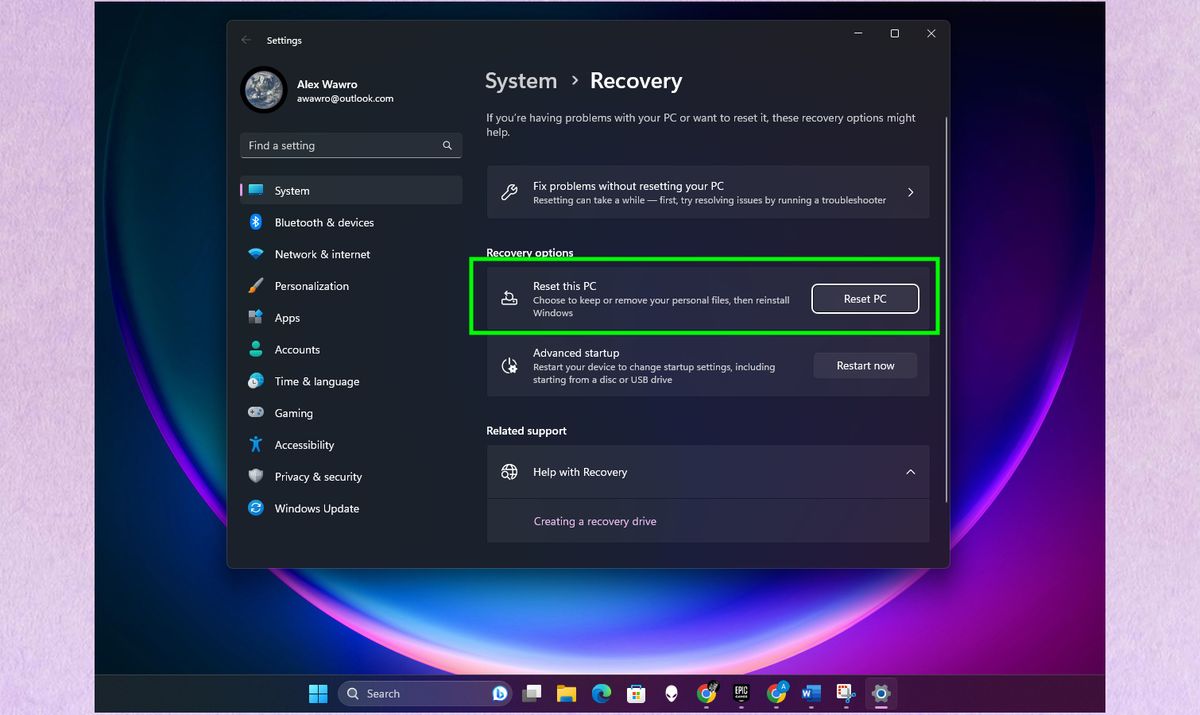Click the Reset PC button

864,298
